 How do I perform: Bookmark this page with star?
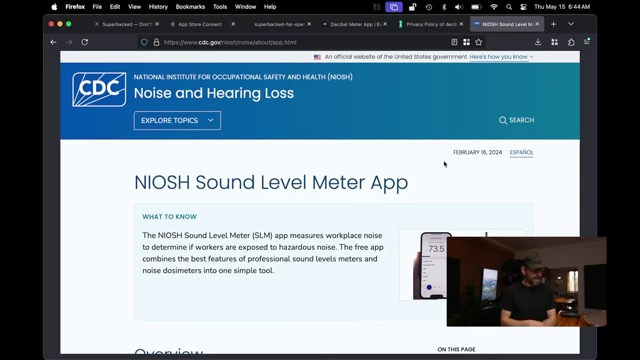point(479,42)
